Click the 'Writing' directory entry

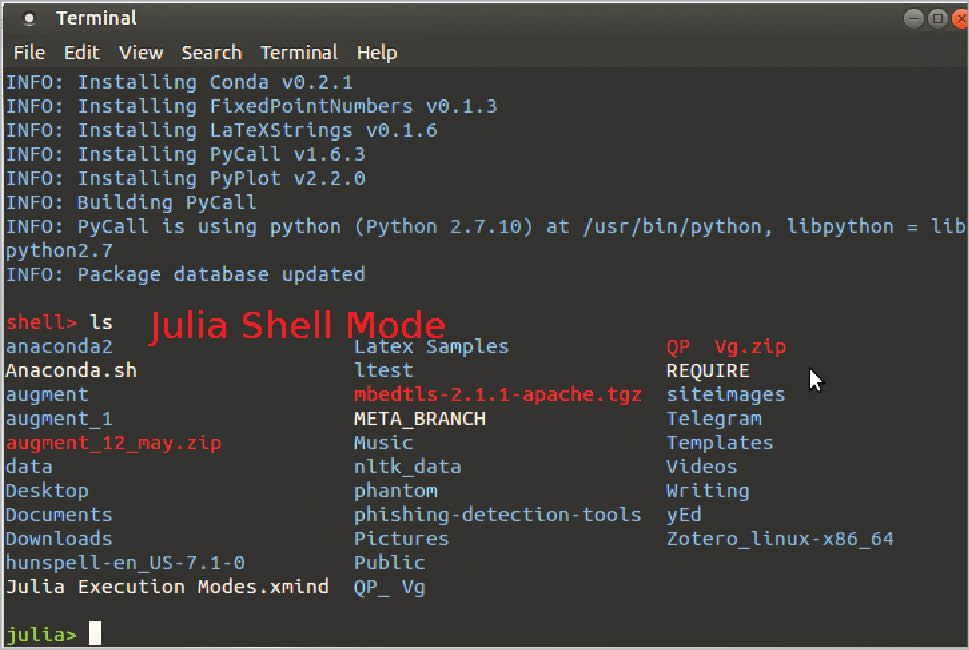708,491
